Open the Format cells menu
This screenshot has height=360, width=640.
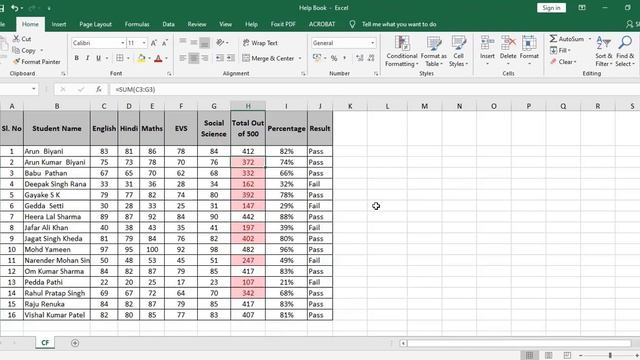529,51
